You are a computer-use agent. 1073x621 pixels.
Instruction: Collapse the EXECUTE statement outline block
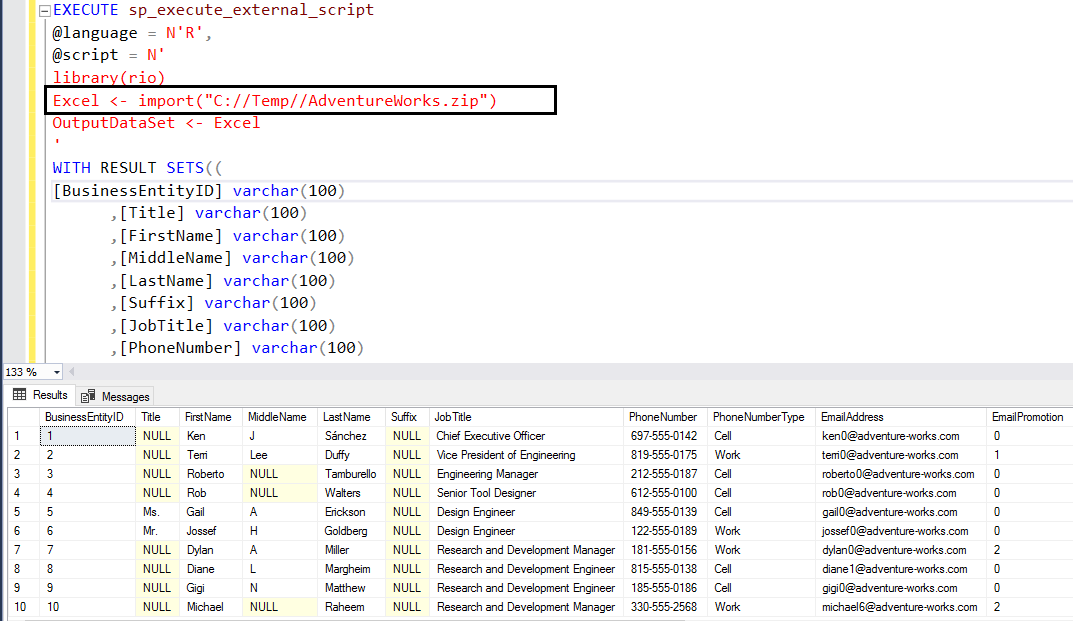pos(44,10)
